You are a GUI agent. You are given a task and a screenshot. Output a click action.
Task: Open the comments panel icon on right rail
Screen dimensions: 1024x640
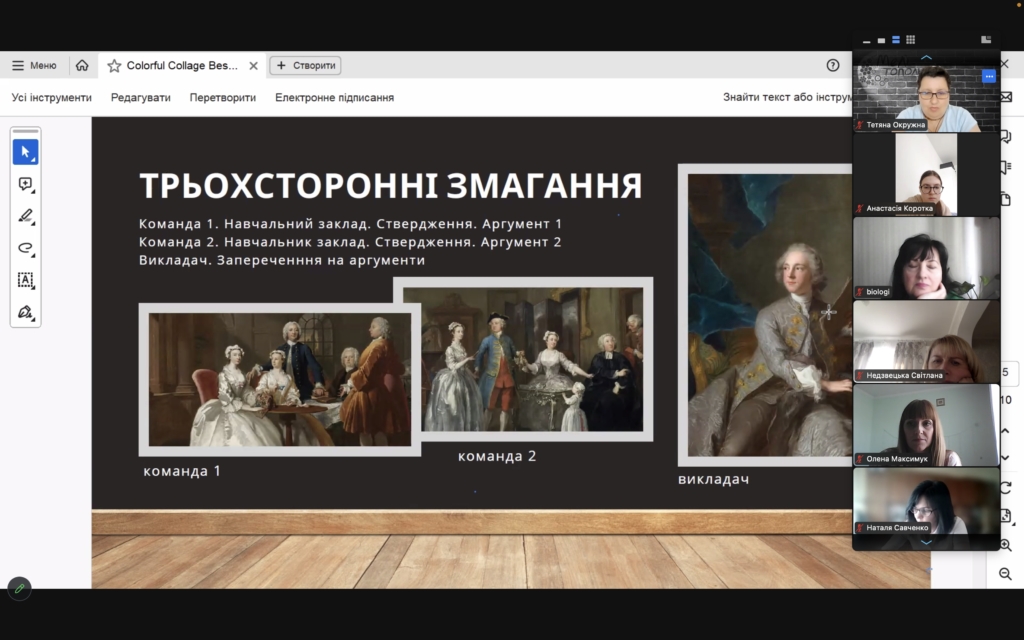[1006, 136]
